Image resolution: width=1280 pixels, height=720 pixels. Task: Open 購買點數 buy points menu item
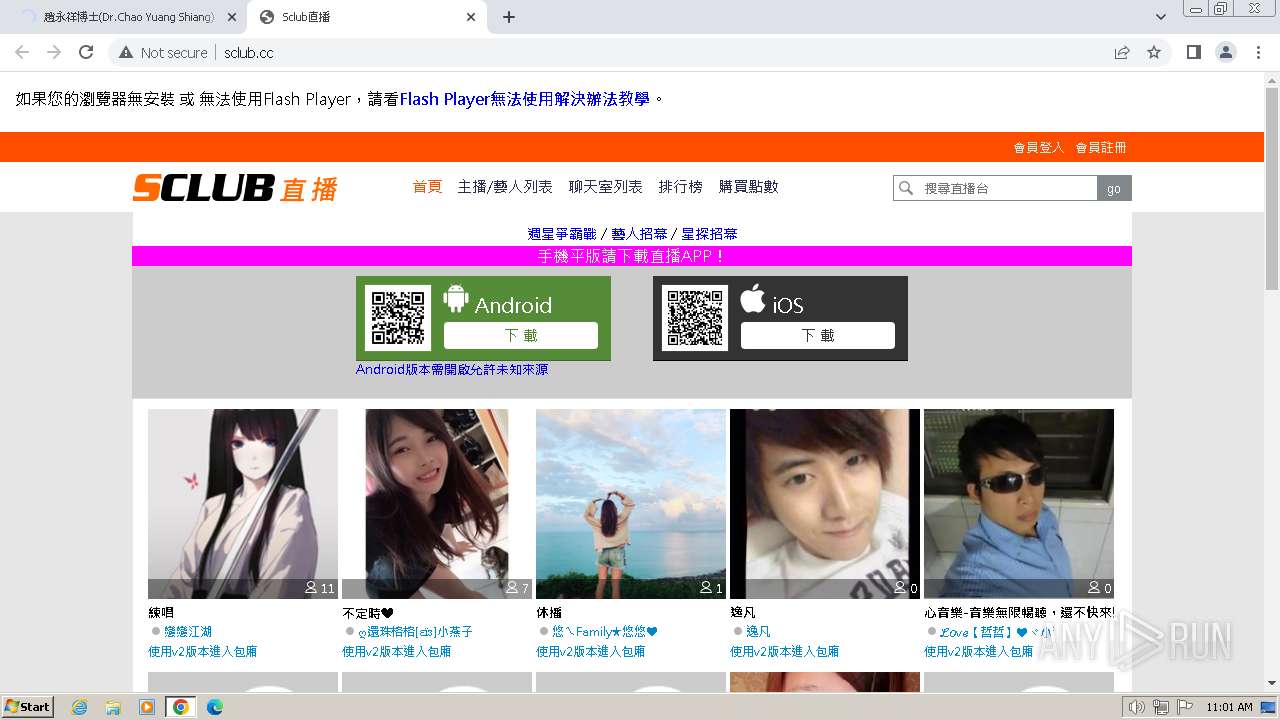pos(748,187)
